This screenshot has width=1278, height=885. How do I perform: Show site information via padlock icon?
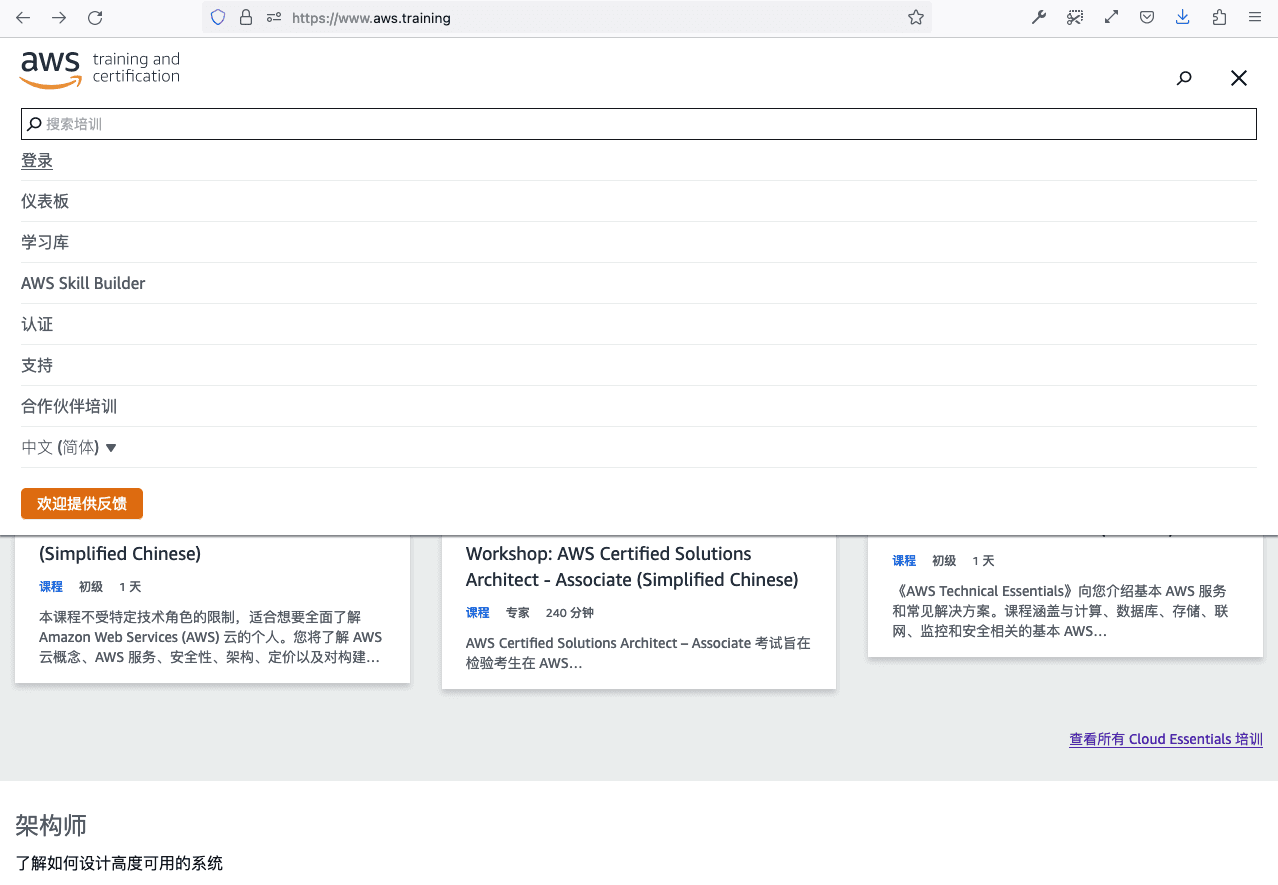point(246,17)
